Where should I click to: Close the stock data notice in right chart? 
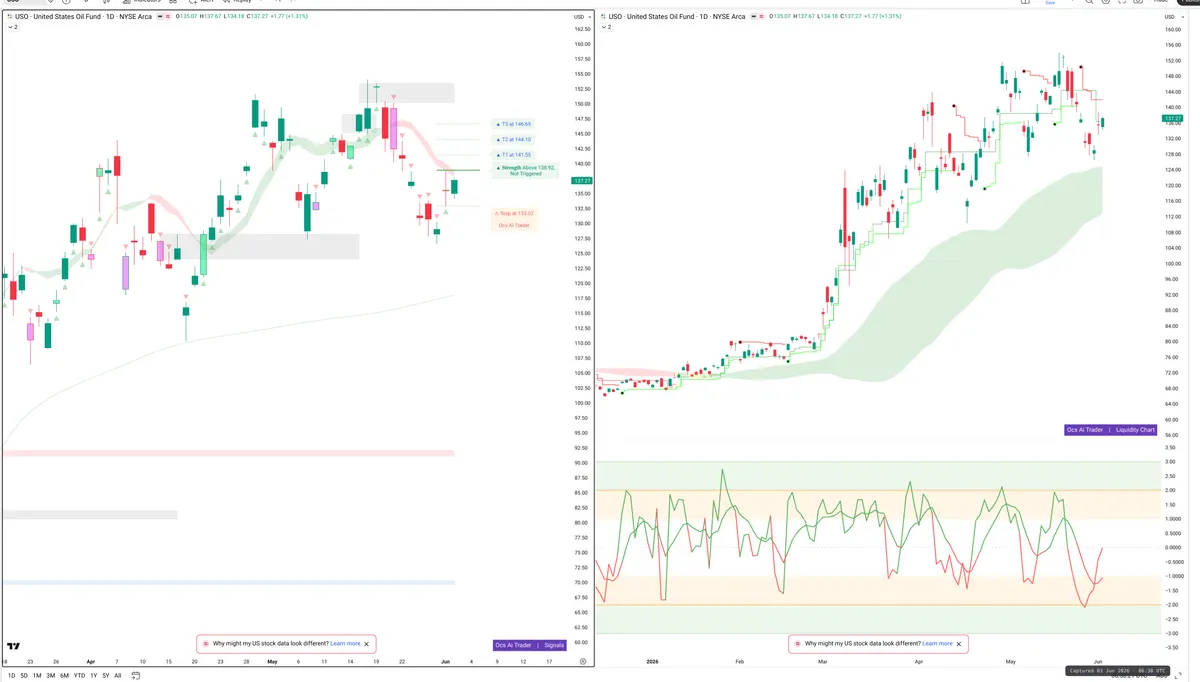click(x=959, y=644)
